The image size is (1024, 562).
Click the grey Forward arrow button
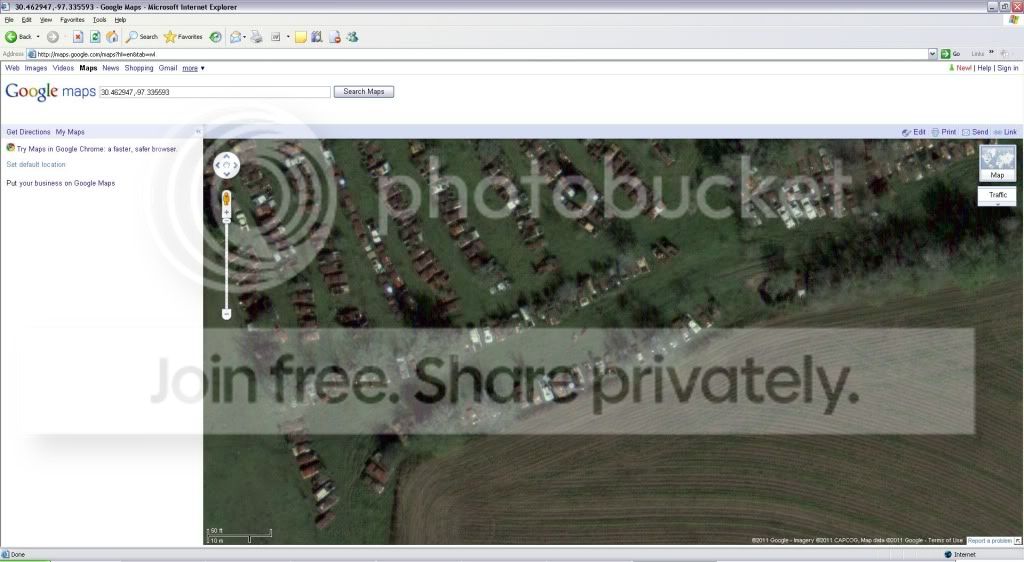coord(52,37)
